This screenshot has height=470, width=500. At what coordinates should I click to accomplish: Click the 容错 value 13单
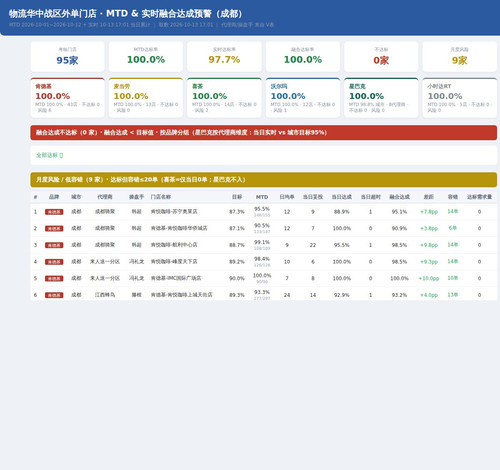pyautogui.click(x=453, y=295)
